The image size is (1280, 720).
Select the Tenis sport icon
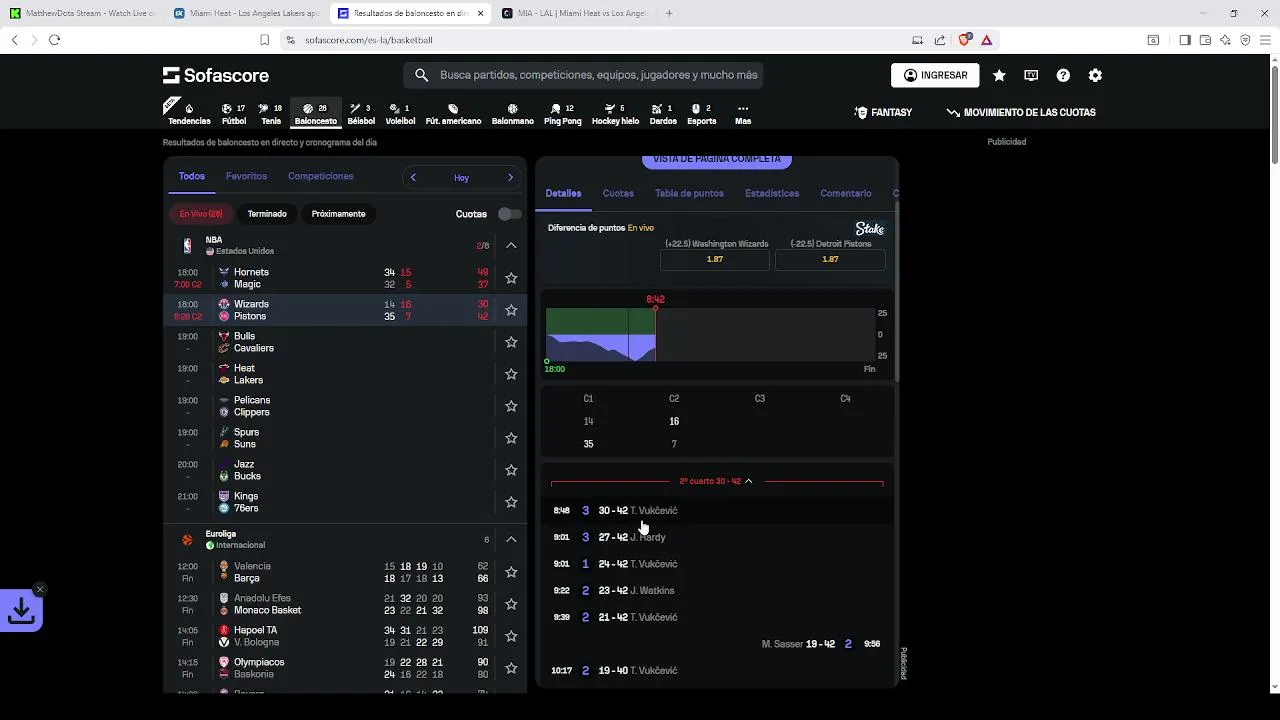[271, 113]
